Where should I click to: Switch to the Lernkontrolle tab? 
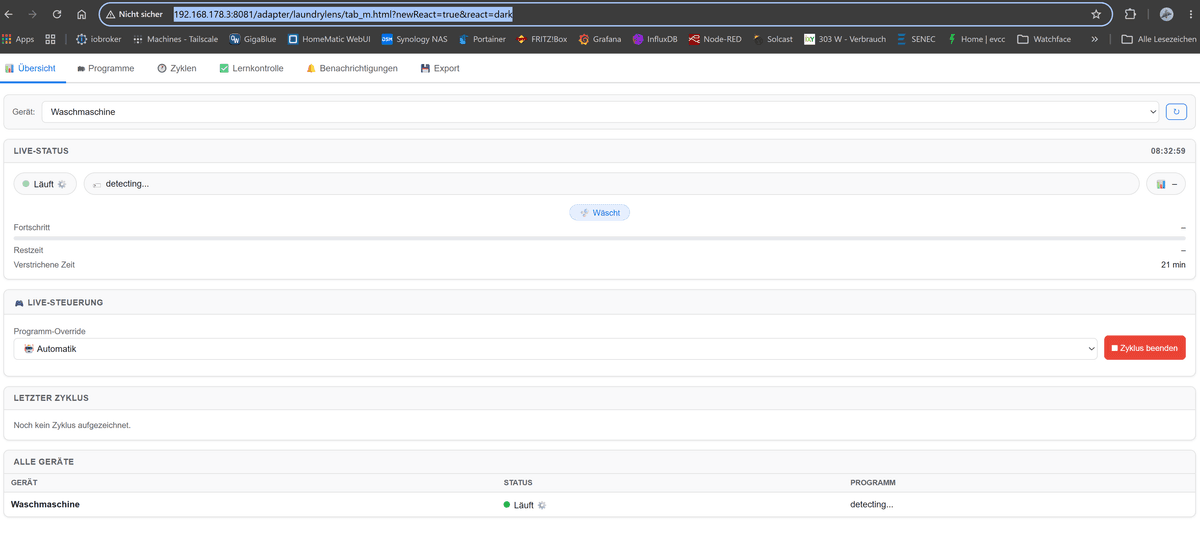point(251,68)
